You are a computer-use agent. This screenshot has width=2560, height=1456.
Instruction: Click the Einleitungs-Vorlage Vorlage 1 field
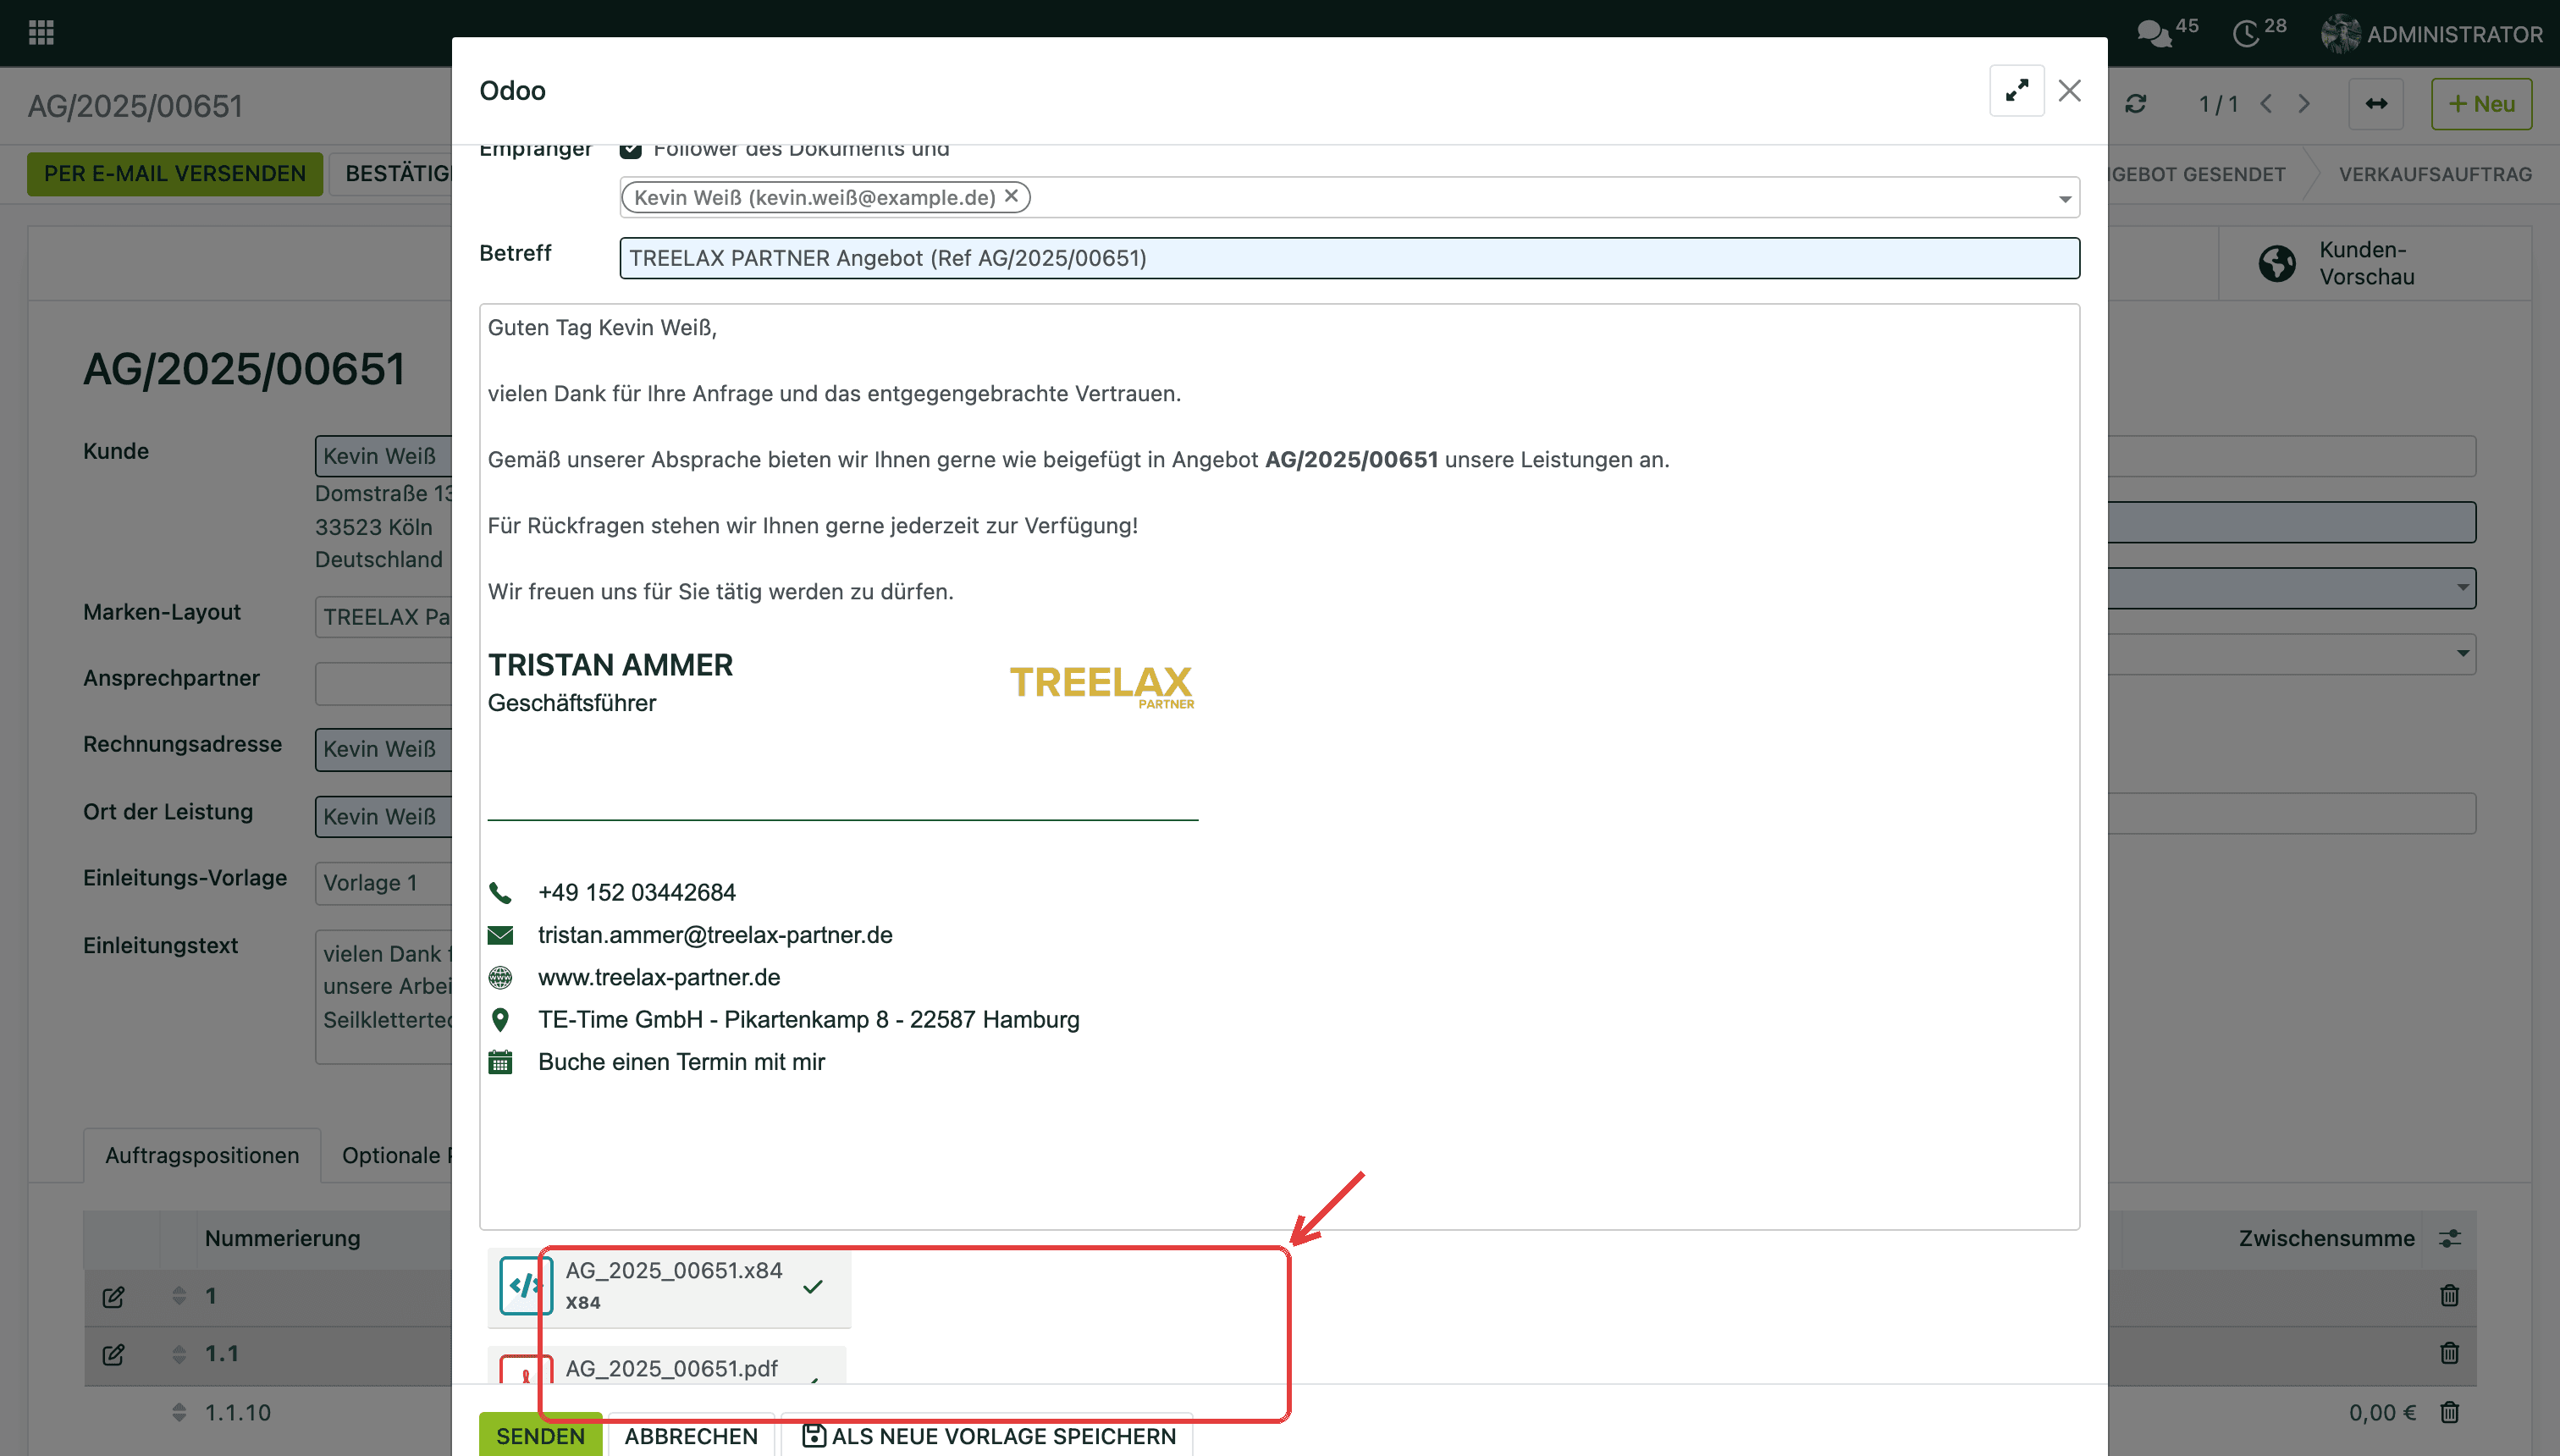[384, 883]
